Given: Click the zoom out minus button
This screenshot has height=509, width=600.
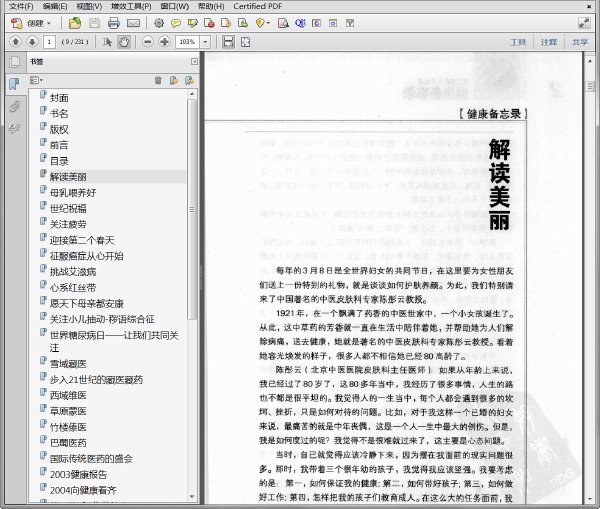Looking at the screenshot, I should click(x=148, y=41).
